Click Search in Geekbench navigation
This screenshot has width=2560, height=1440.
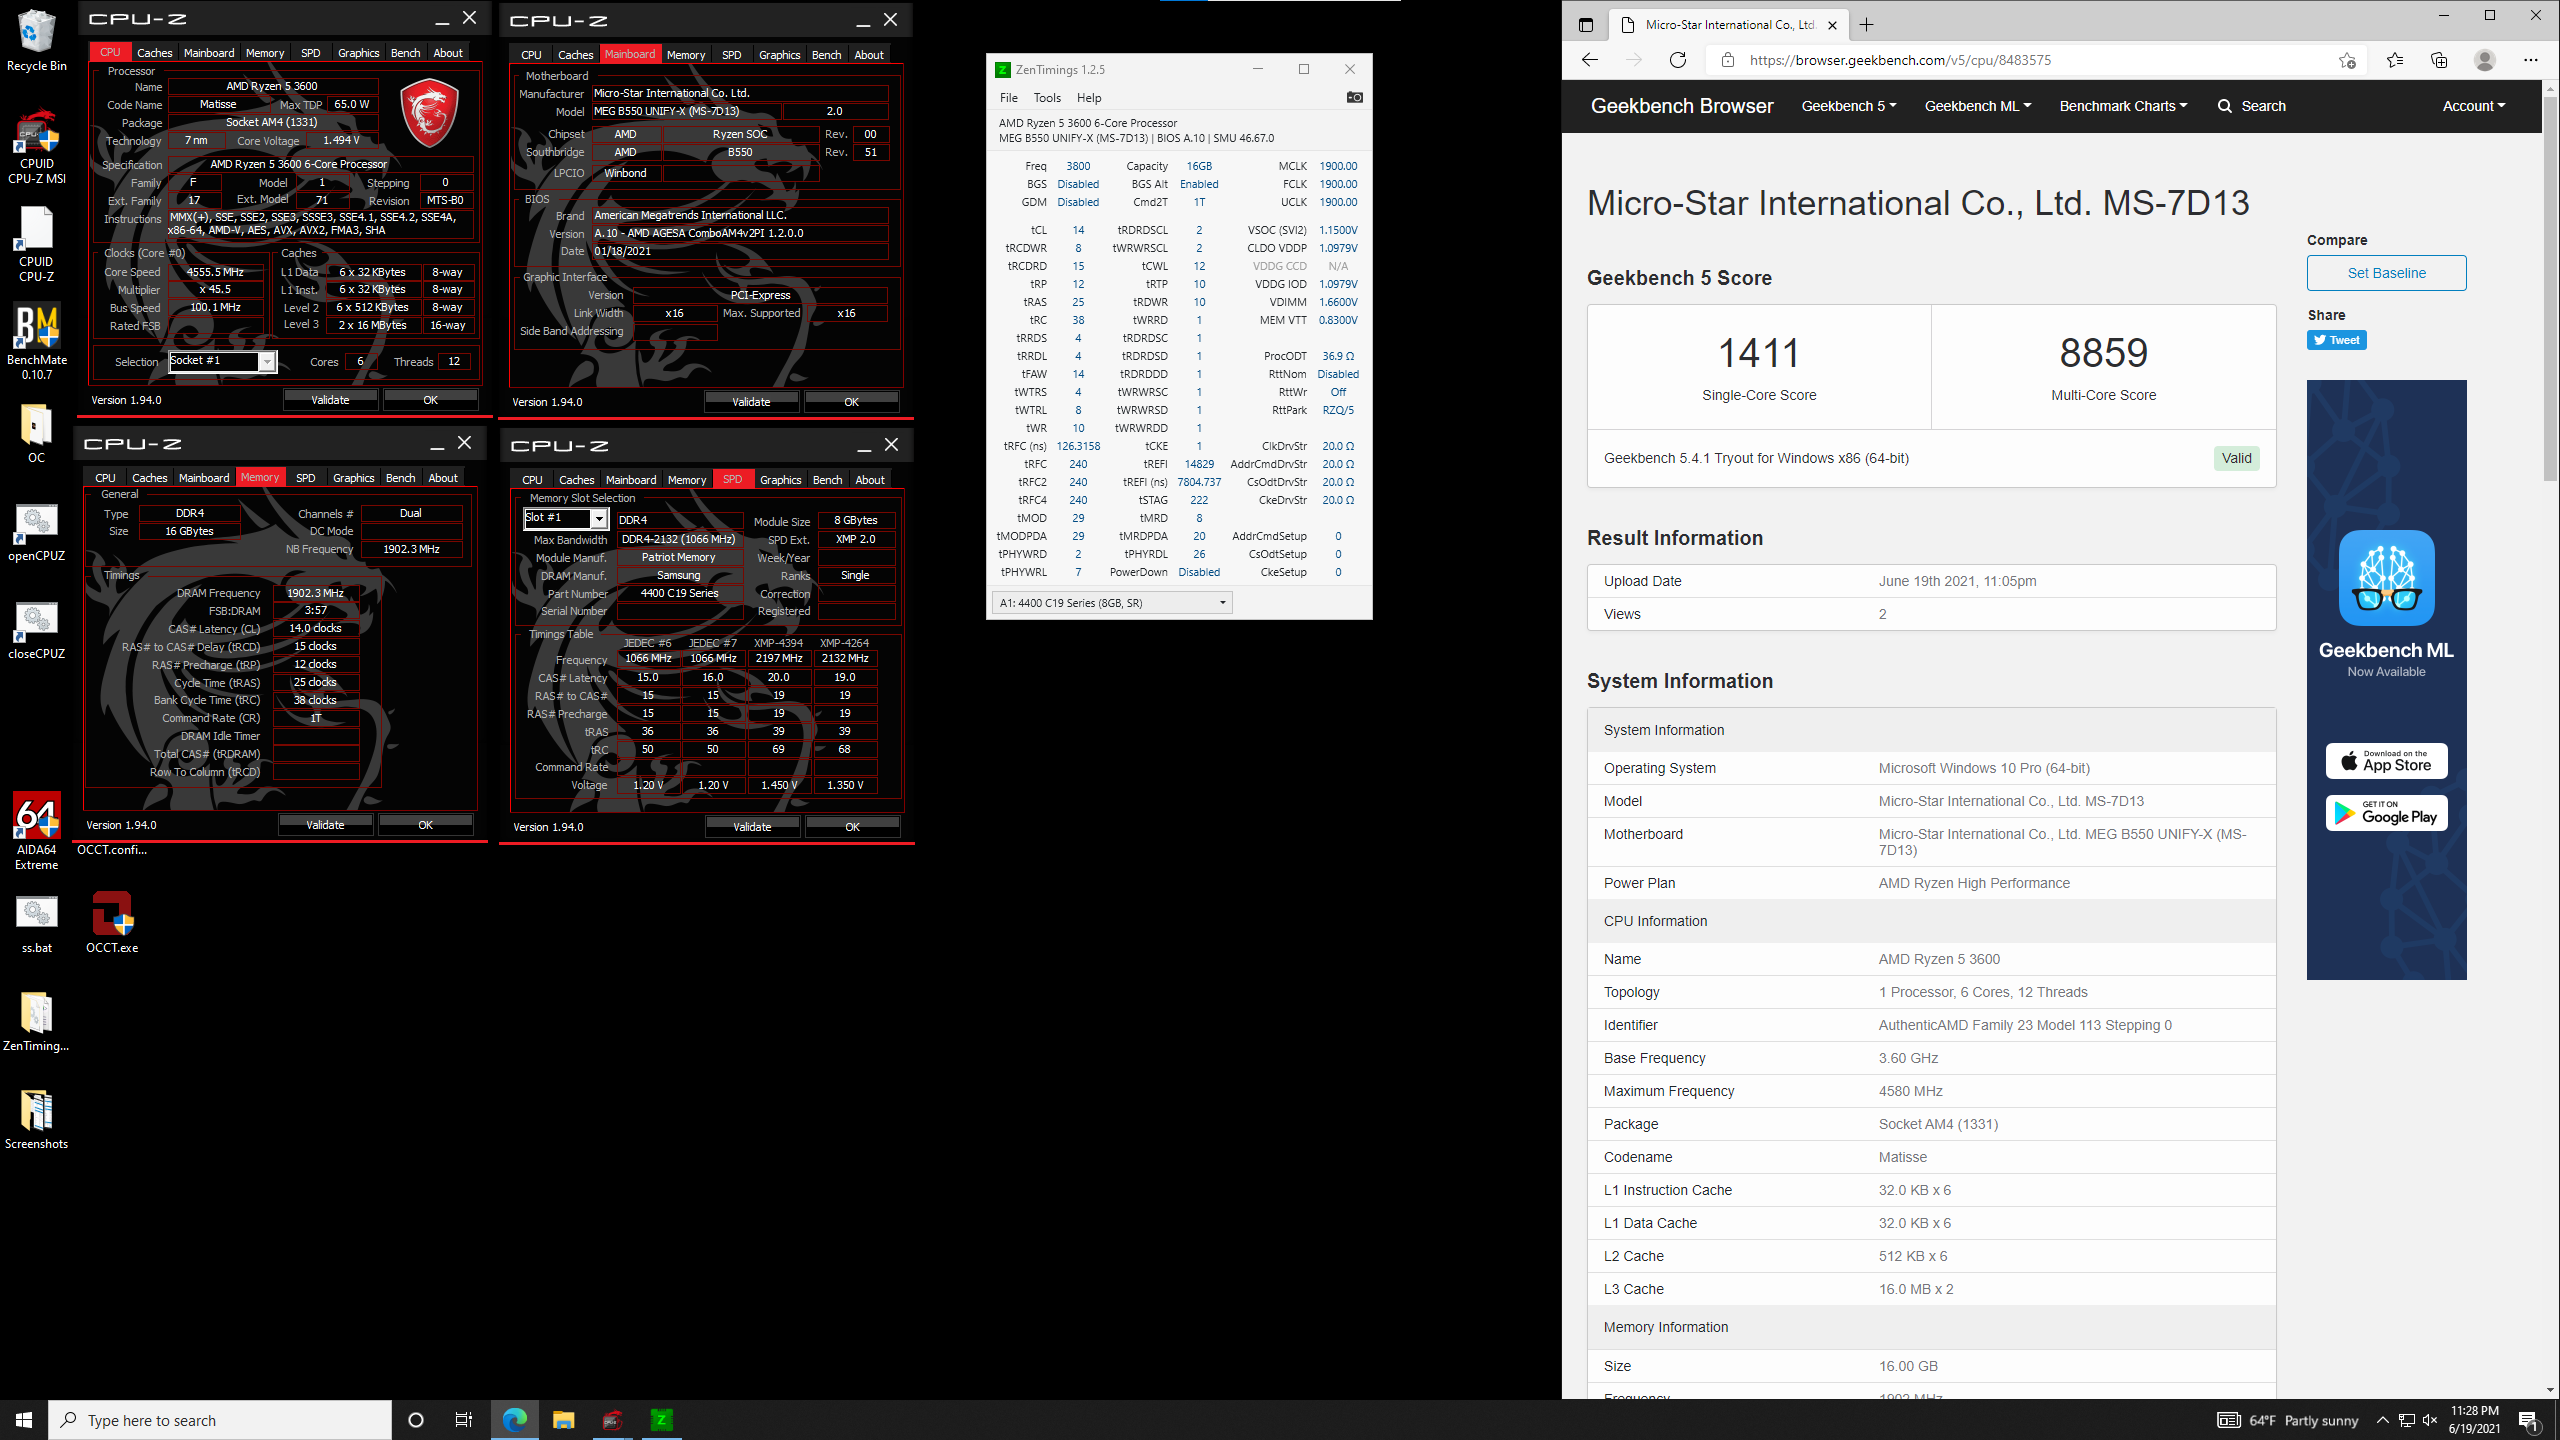[x=2252, y=106]
